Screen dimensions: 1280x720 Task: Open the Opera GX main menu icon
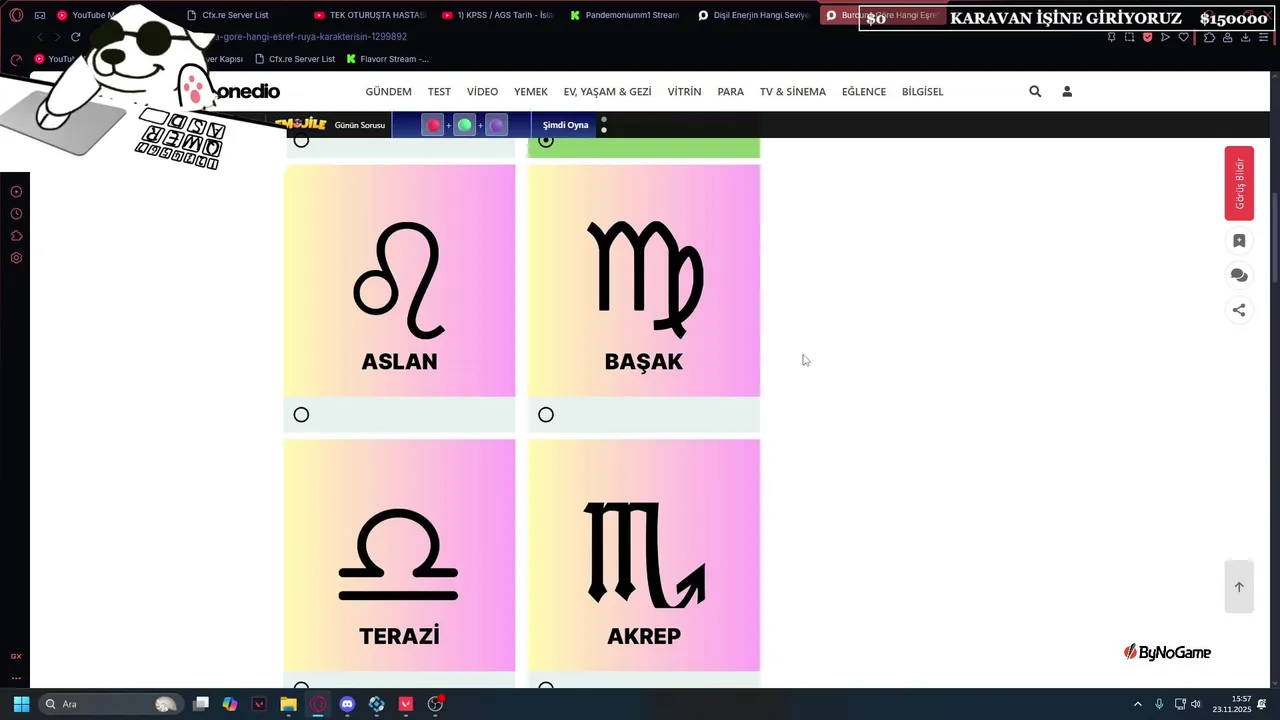coord(16,15)
